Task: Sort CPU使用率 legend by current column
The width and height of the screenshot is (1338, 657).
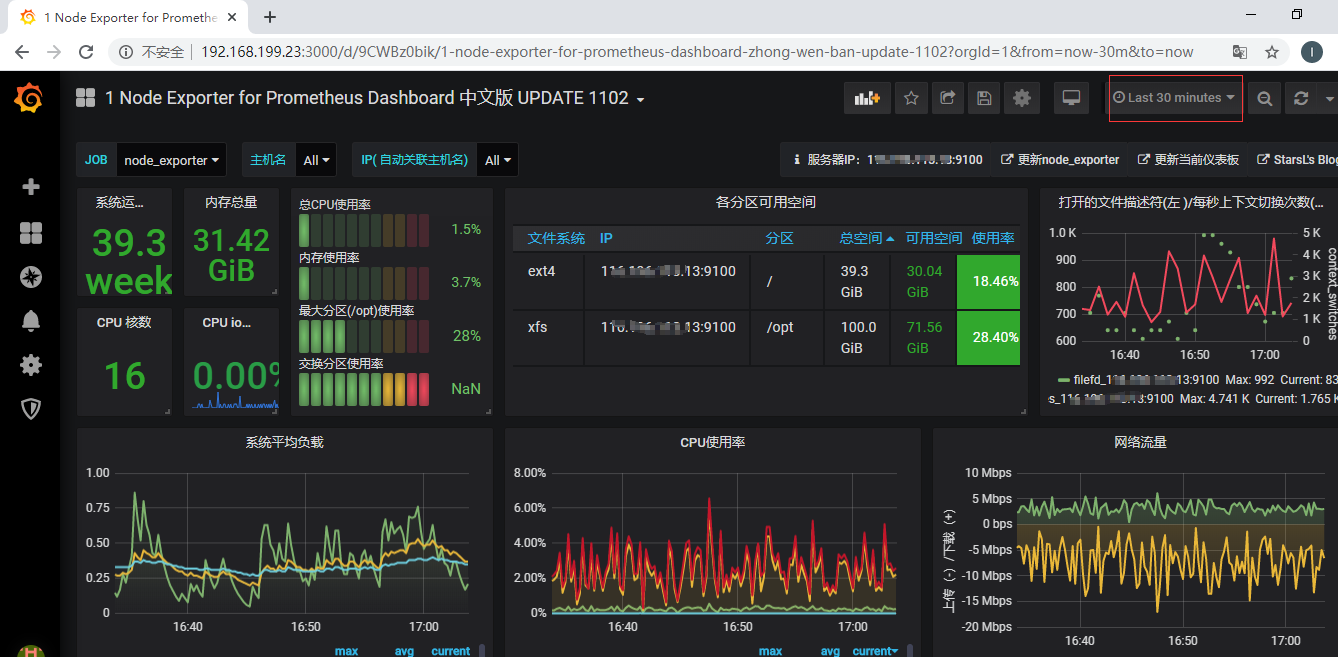Action: [x=874, y=651]
